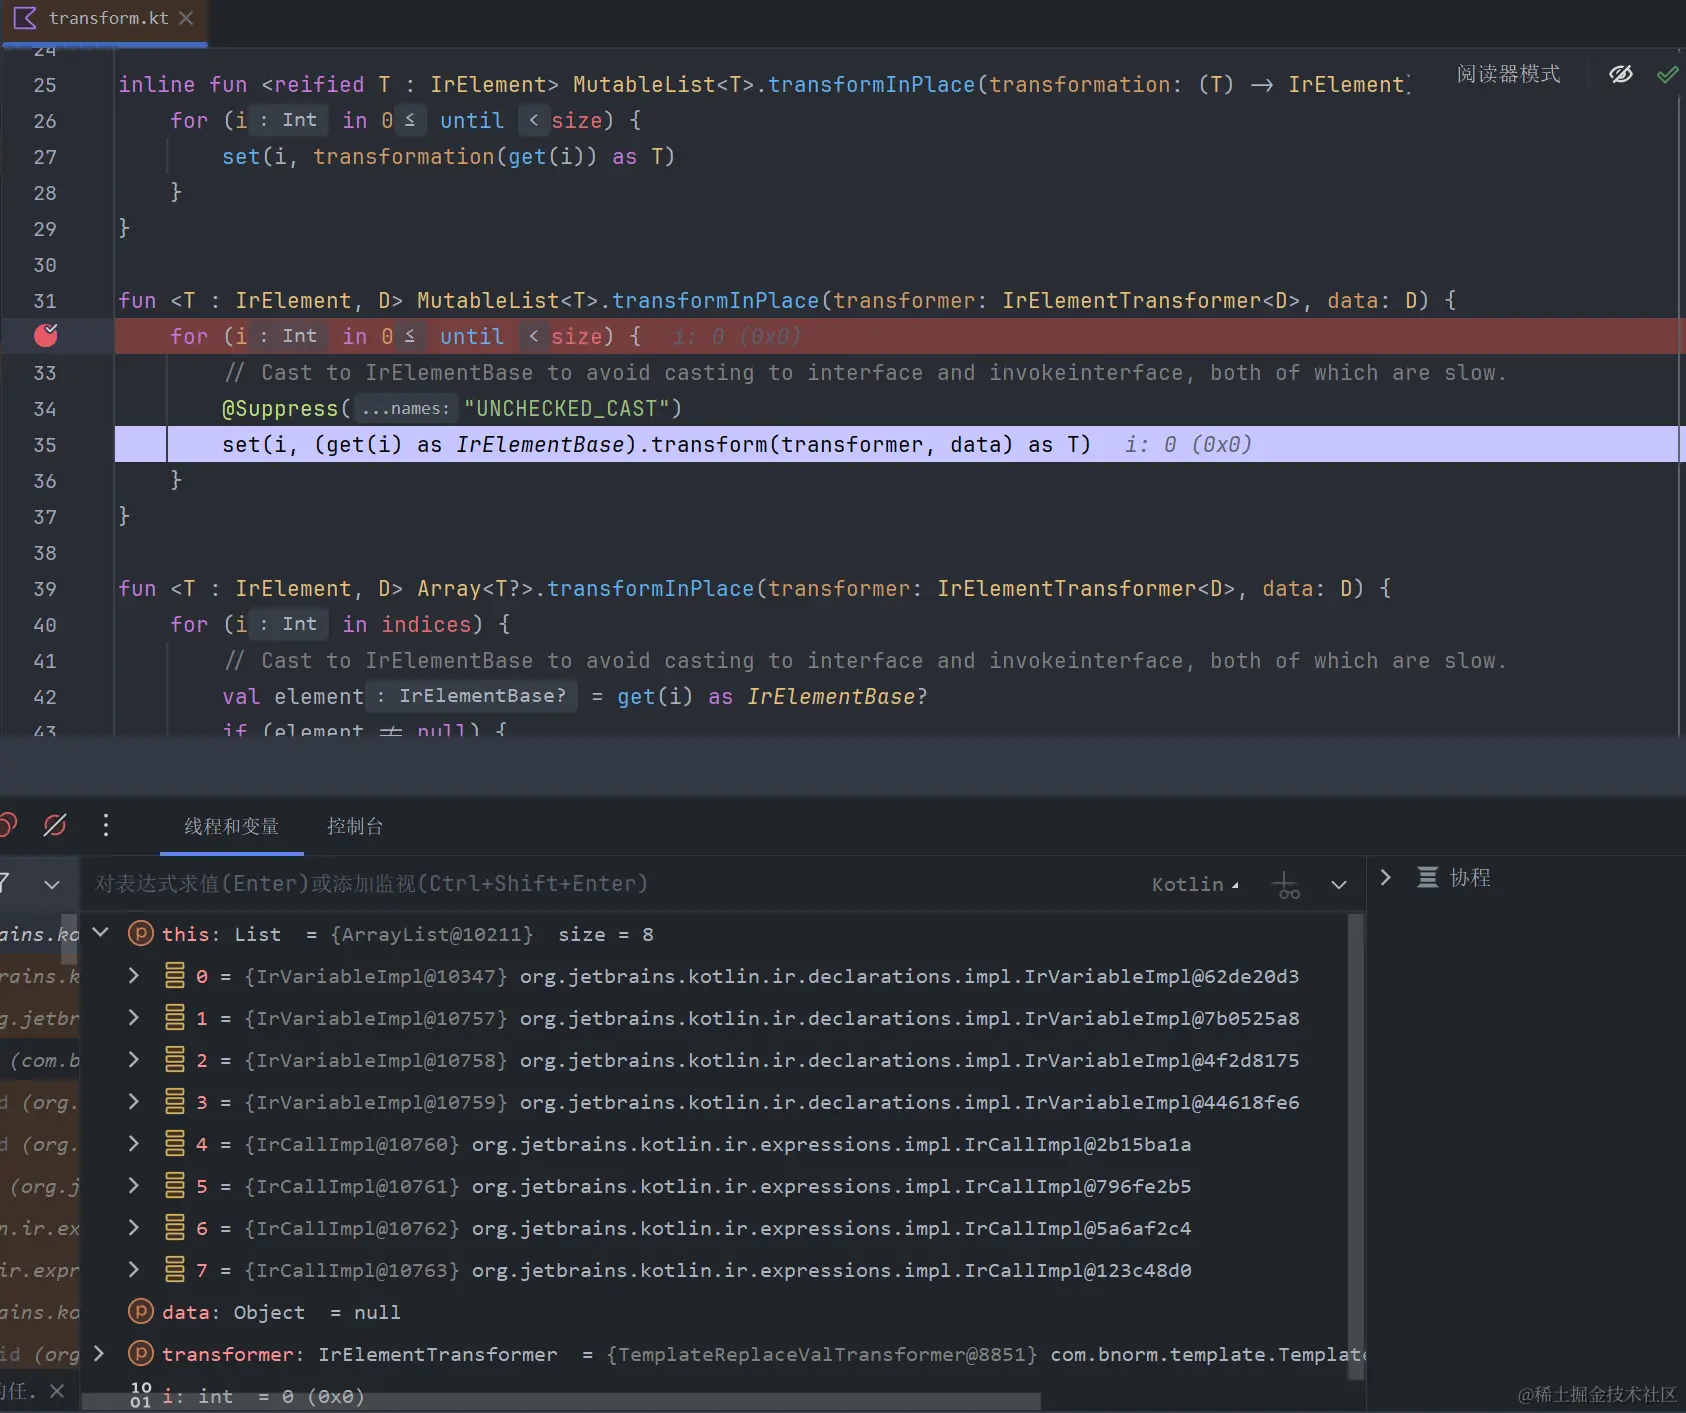Expand list element 3 IrVariableImpl@10759

tap(134, 1101)
